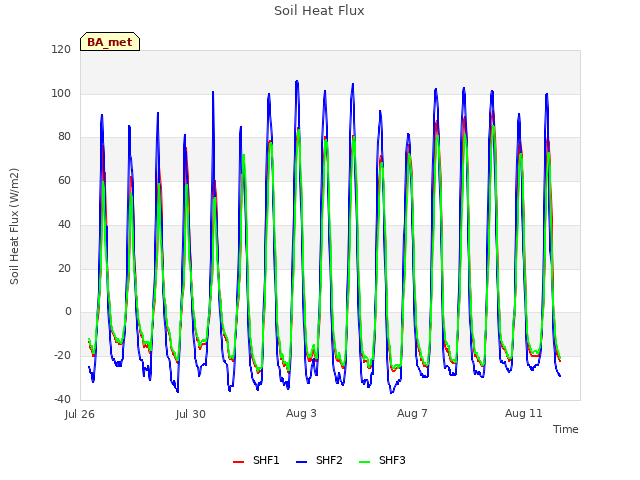Screen dimensions: 640x480
Task: Click the BA_met annotation label
Action: click(x=110, y=42)
